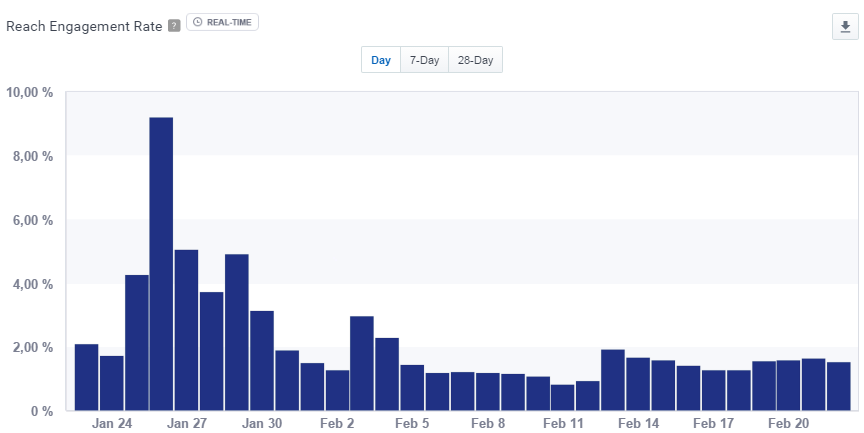Viewport: 864px width, 433px height.
Task: Switch to the 7-Day view tab
Action: click(424, 60)
